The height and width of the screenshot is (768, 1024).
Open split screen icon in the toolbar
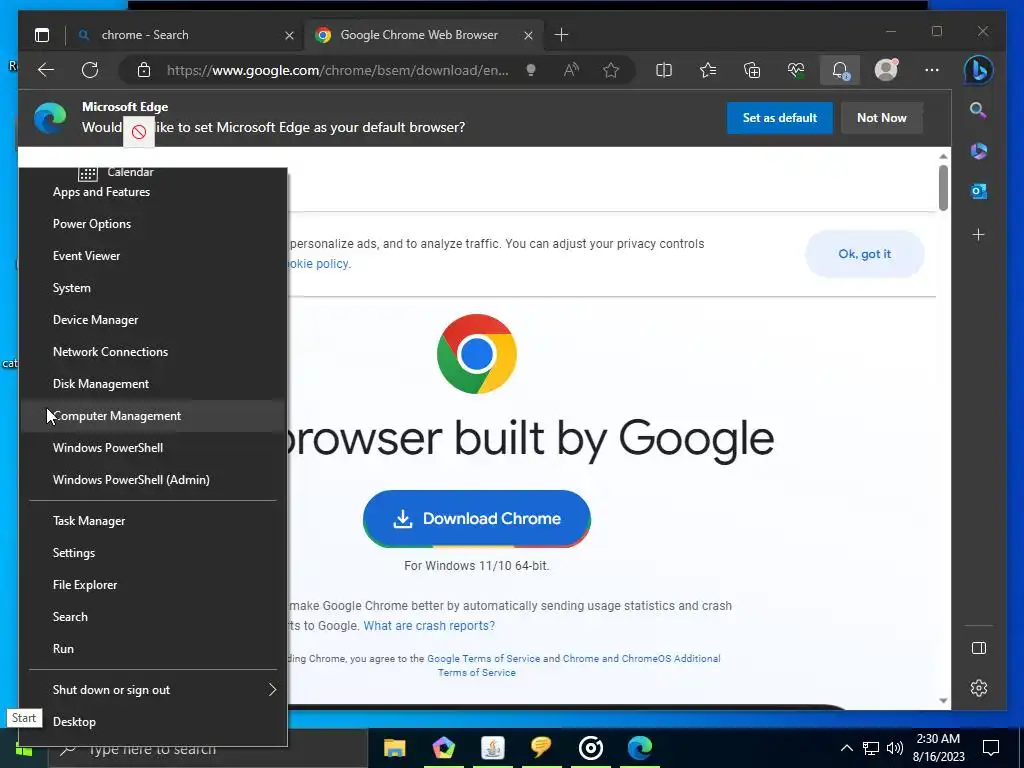click(664, 70)
